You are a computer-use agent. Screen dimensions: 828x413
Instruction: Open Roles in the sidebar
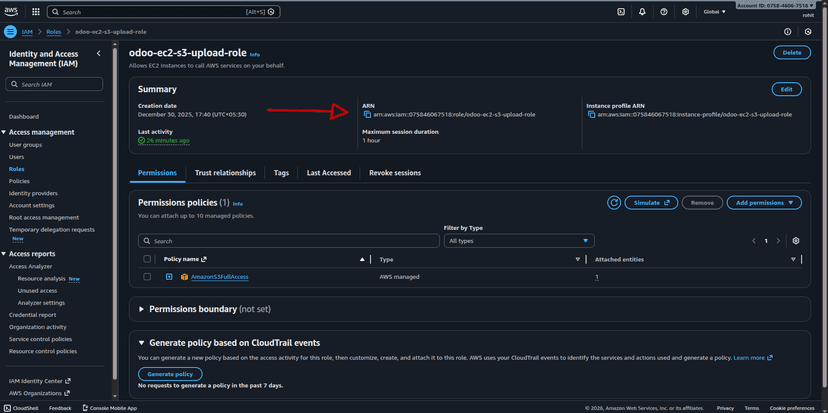(x=17, y=169)
